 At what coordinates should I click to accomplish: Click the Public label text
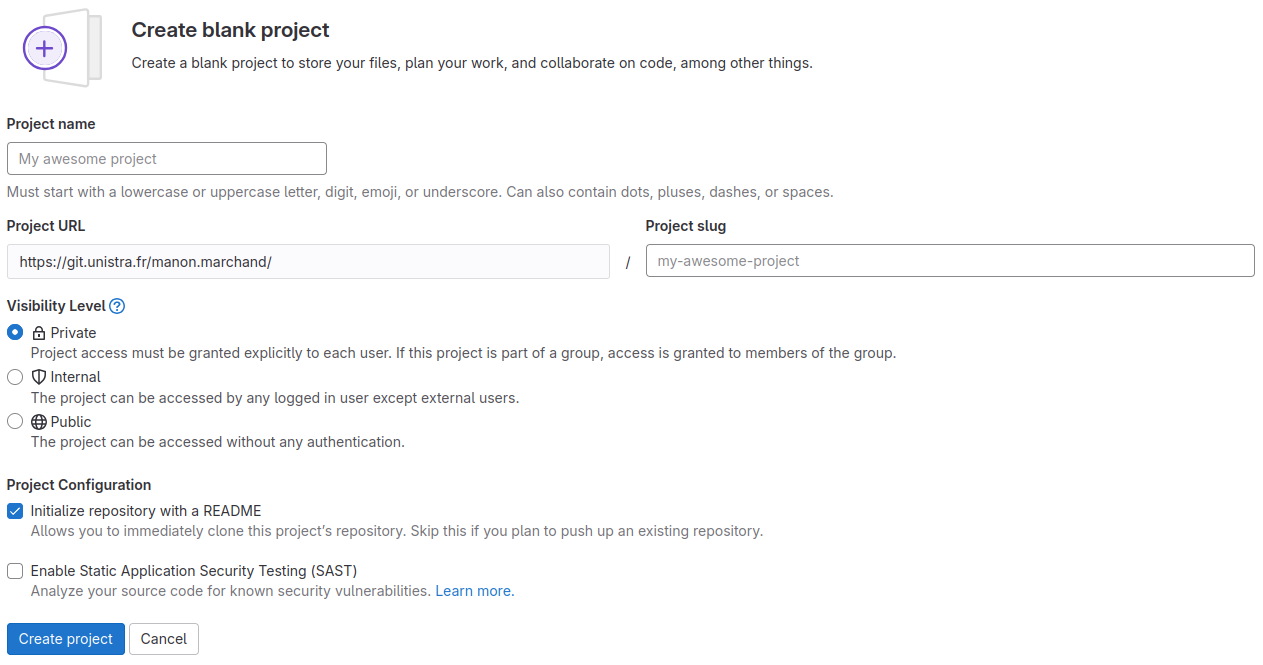69,421
